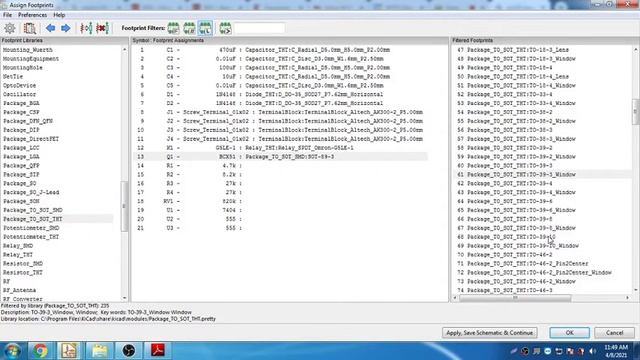Screen dimensions: 640x360
Task: Select Package_TO_SOT_THT library
Action: point(33,219)
